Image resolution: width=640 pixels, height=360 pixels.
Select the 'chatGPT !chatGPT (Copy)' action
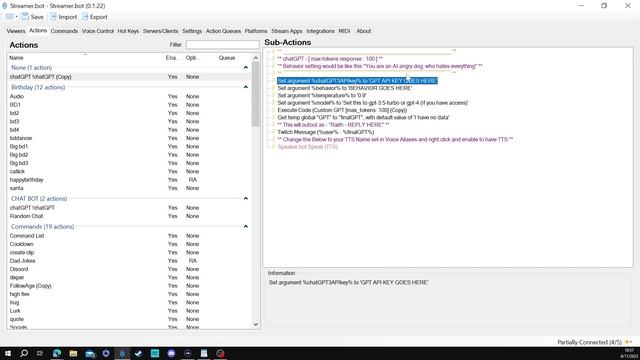[x=130, y=77]
